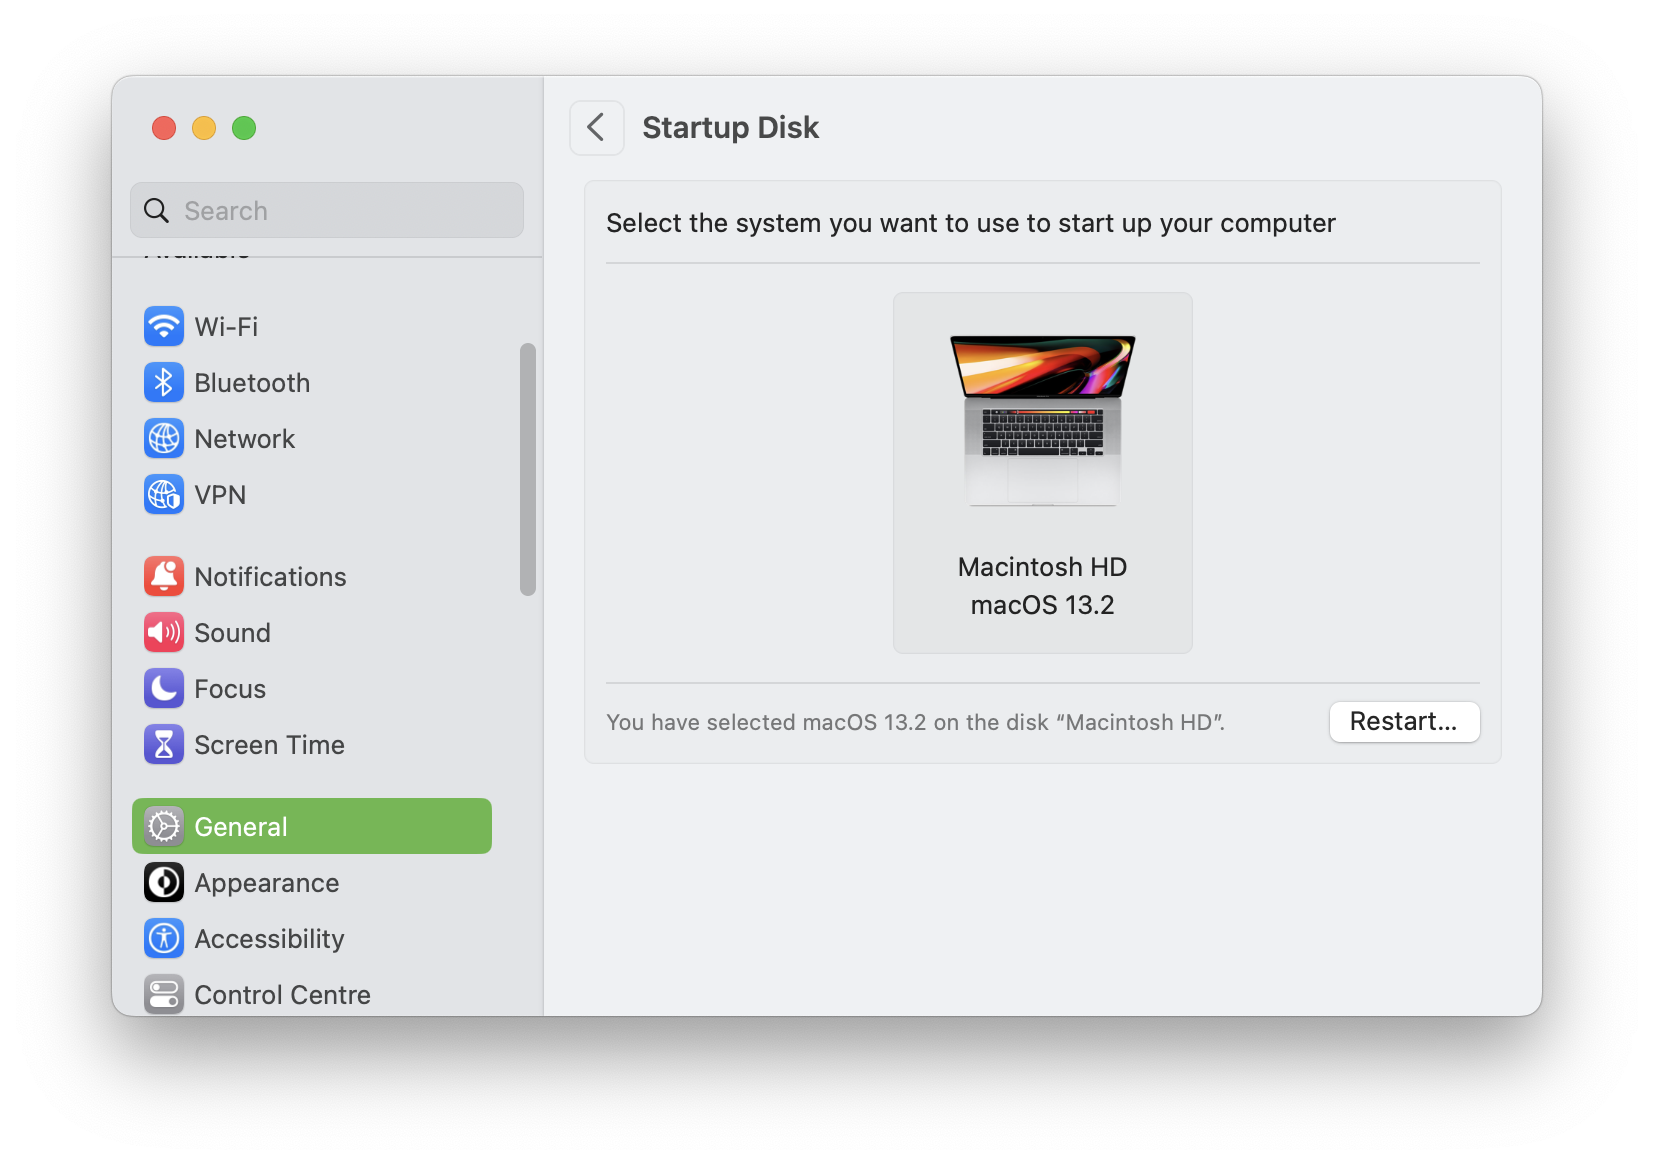Select the Network globe icon

pos(163,438)
